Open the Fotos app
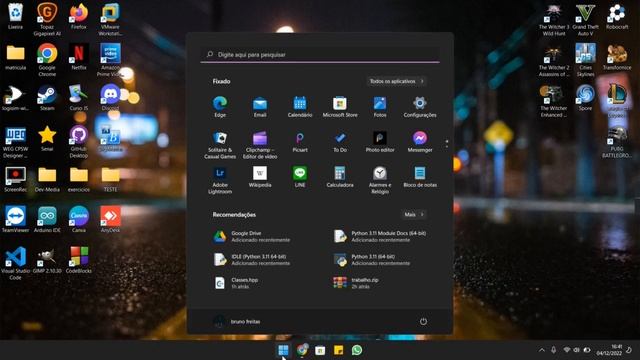This screenshot has width=640, height=360. tap(380, 107)
